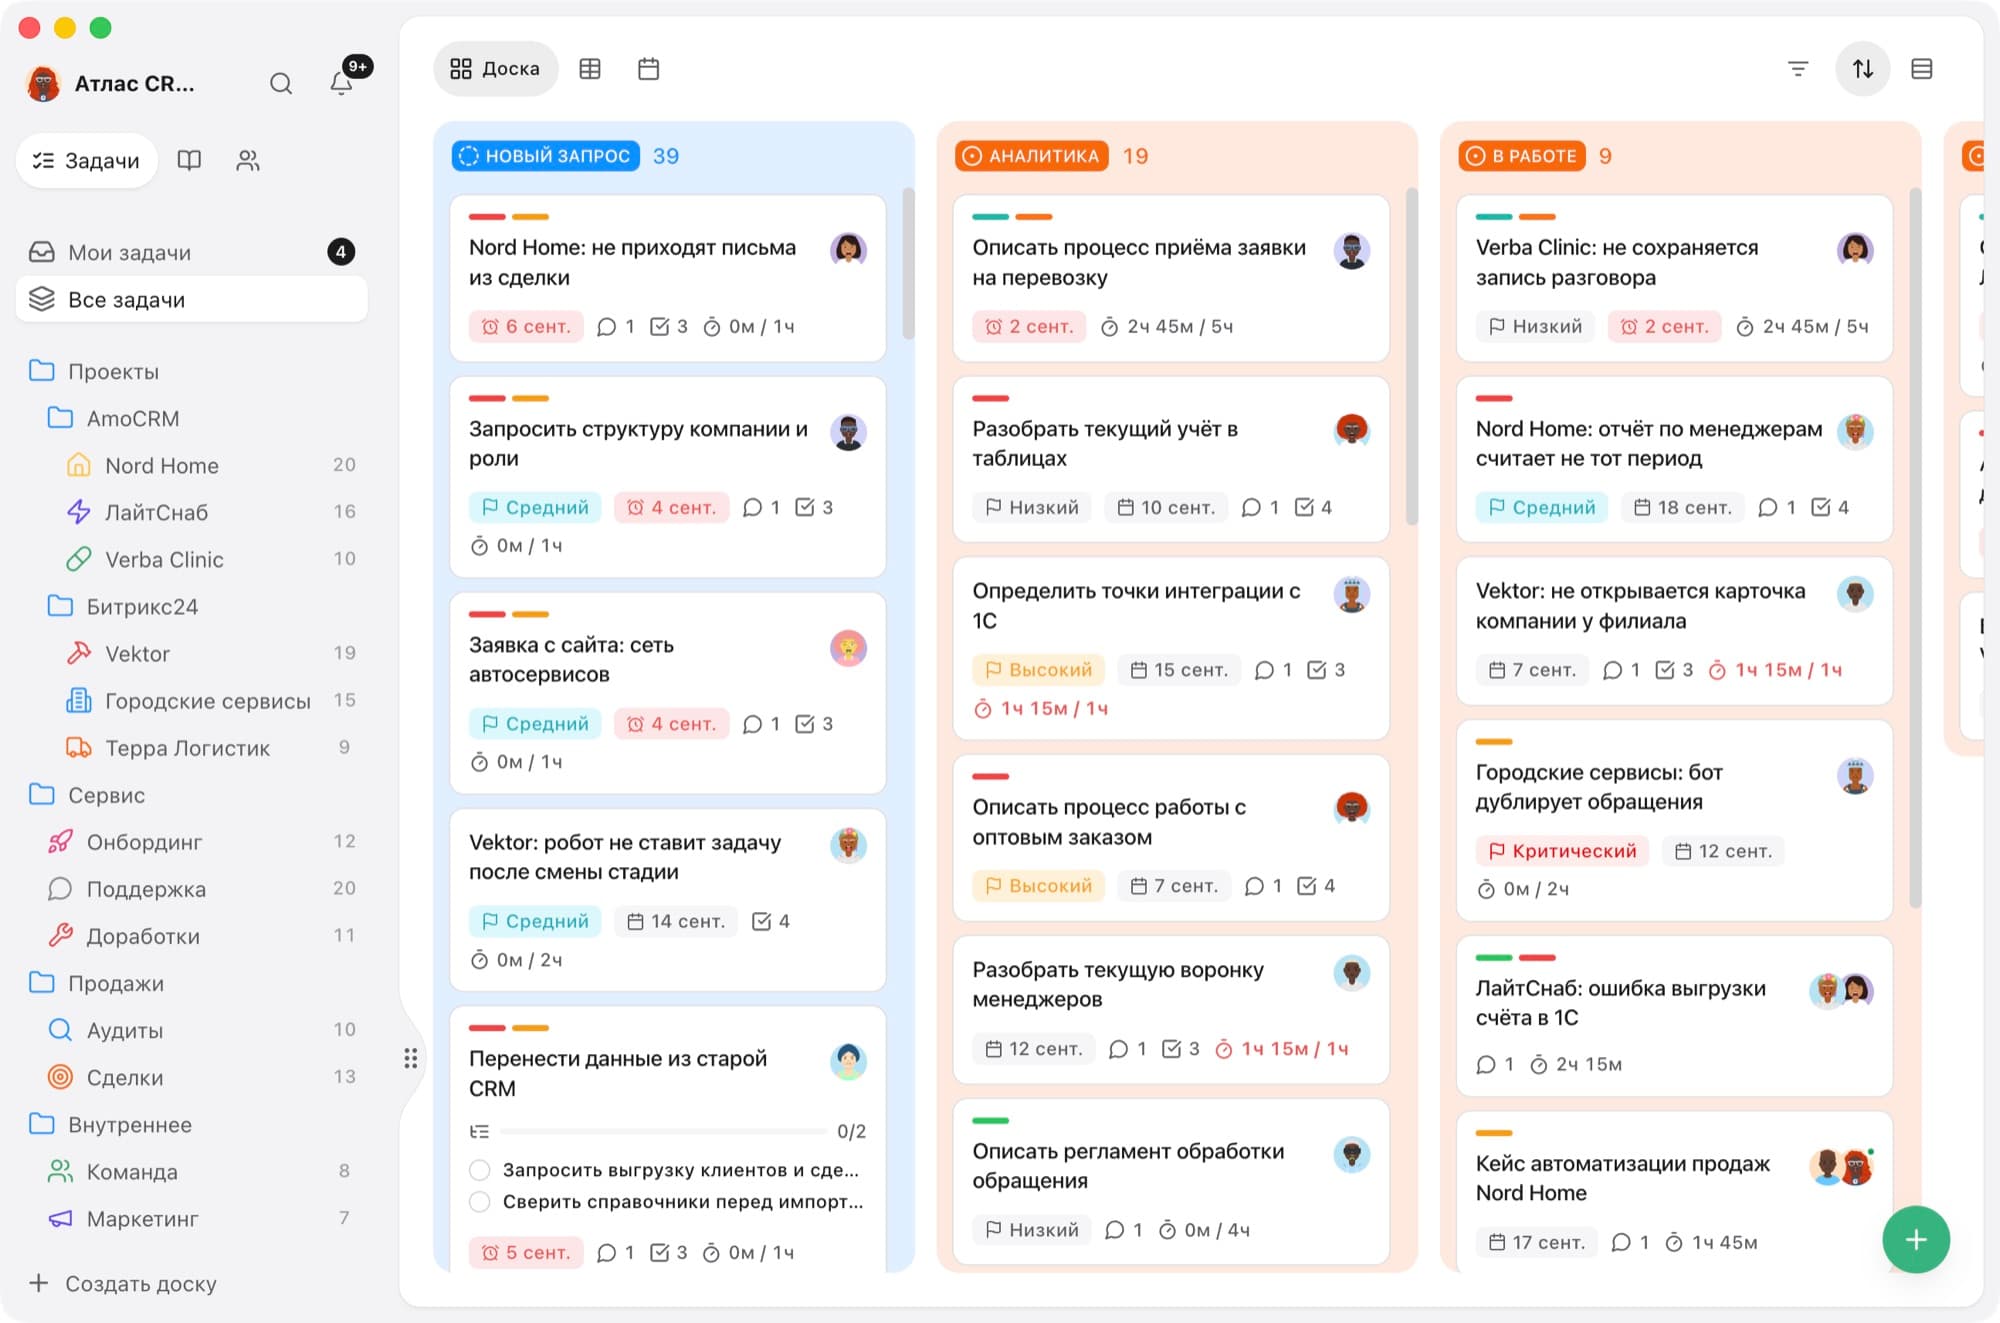Check subtask 'Сверить справочники перед импорт'
Screen dimensions: 2000x1323
pos(480,1201)
